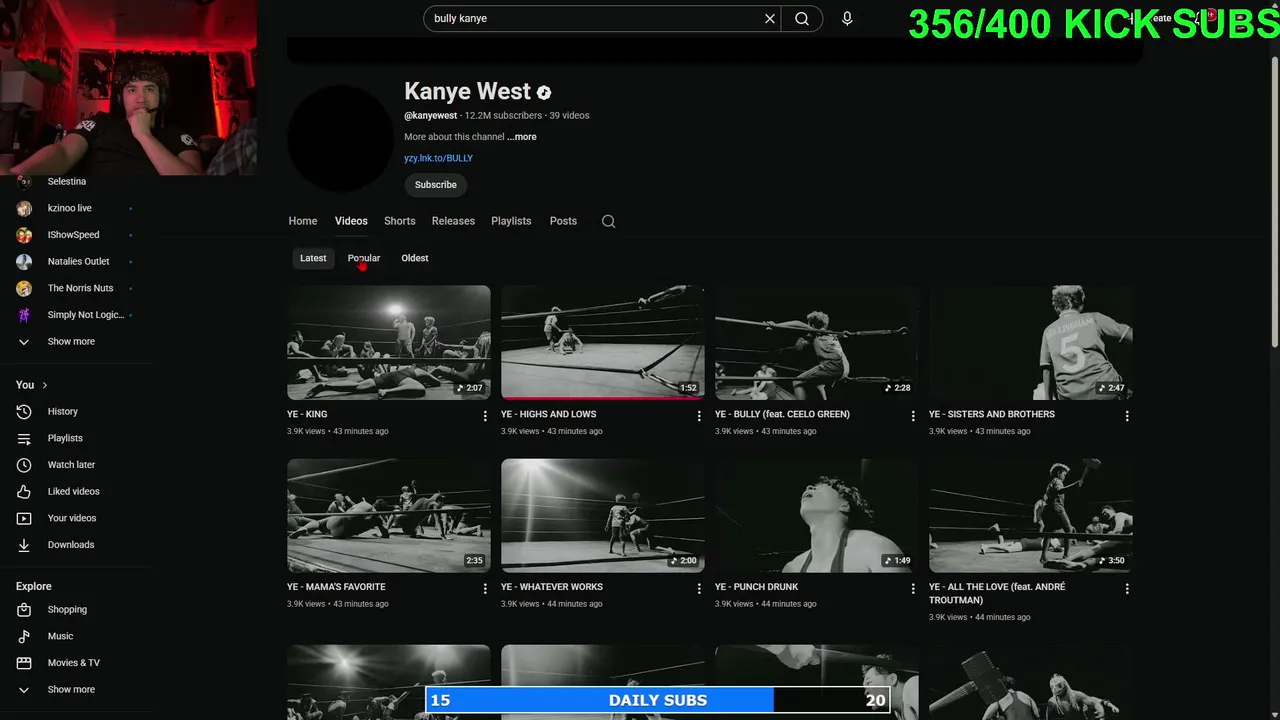Open options menu for YE - MAMA'S FAVORITE
1280x720 pixels.
tap(485, 589)
